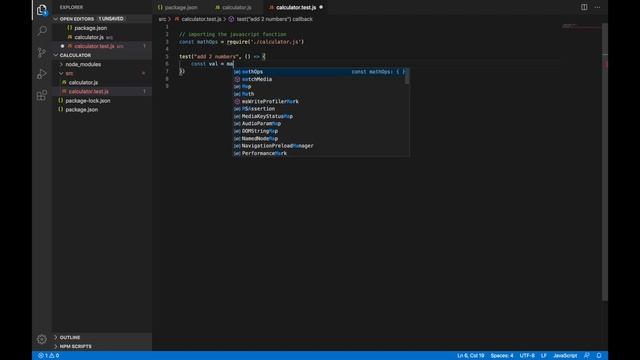Screen dimensions: 640x360
Task: Click require call on line 3
Action: click(x=237, y=42)
